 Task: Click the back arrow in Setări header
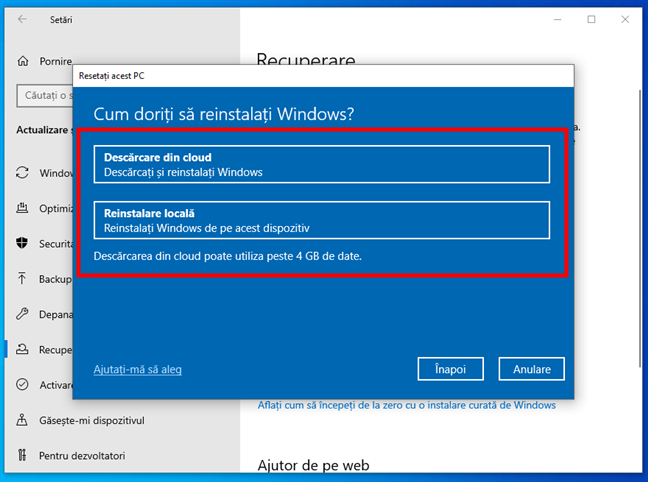[x=22, y=19]
